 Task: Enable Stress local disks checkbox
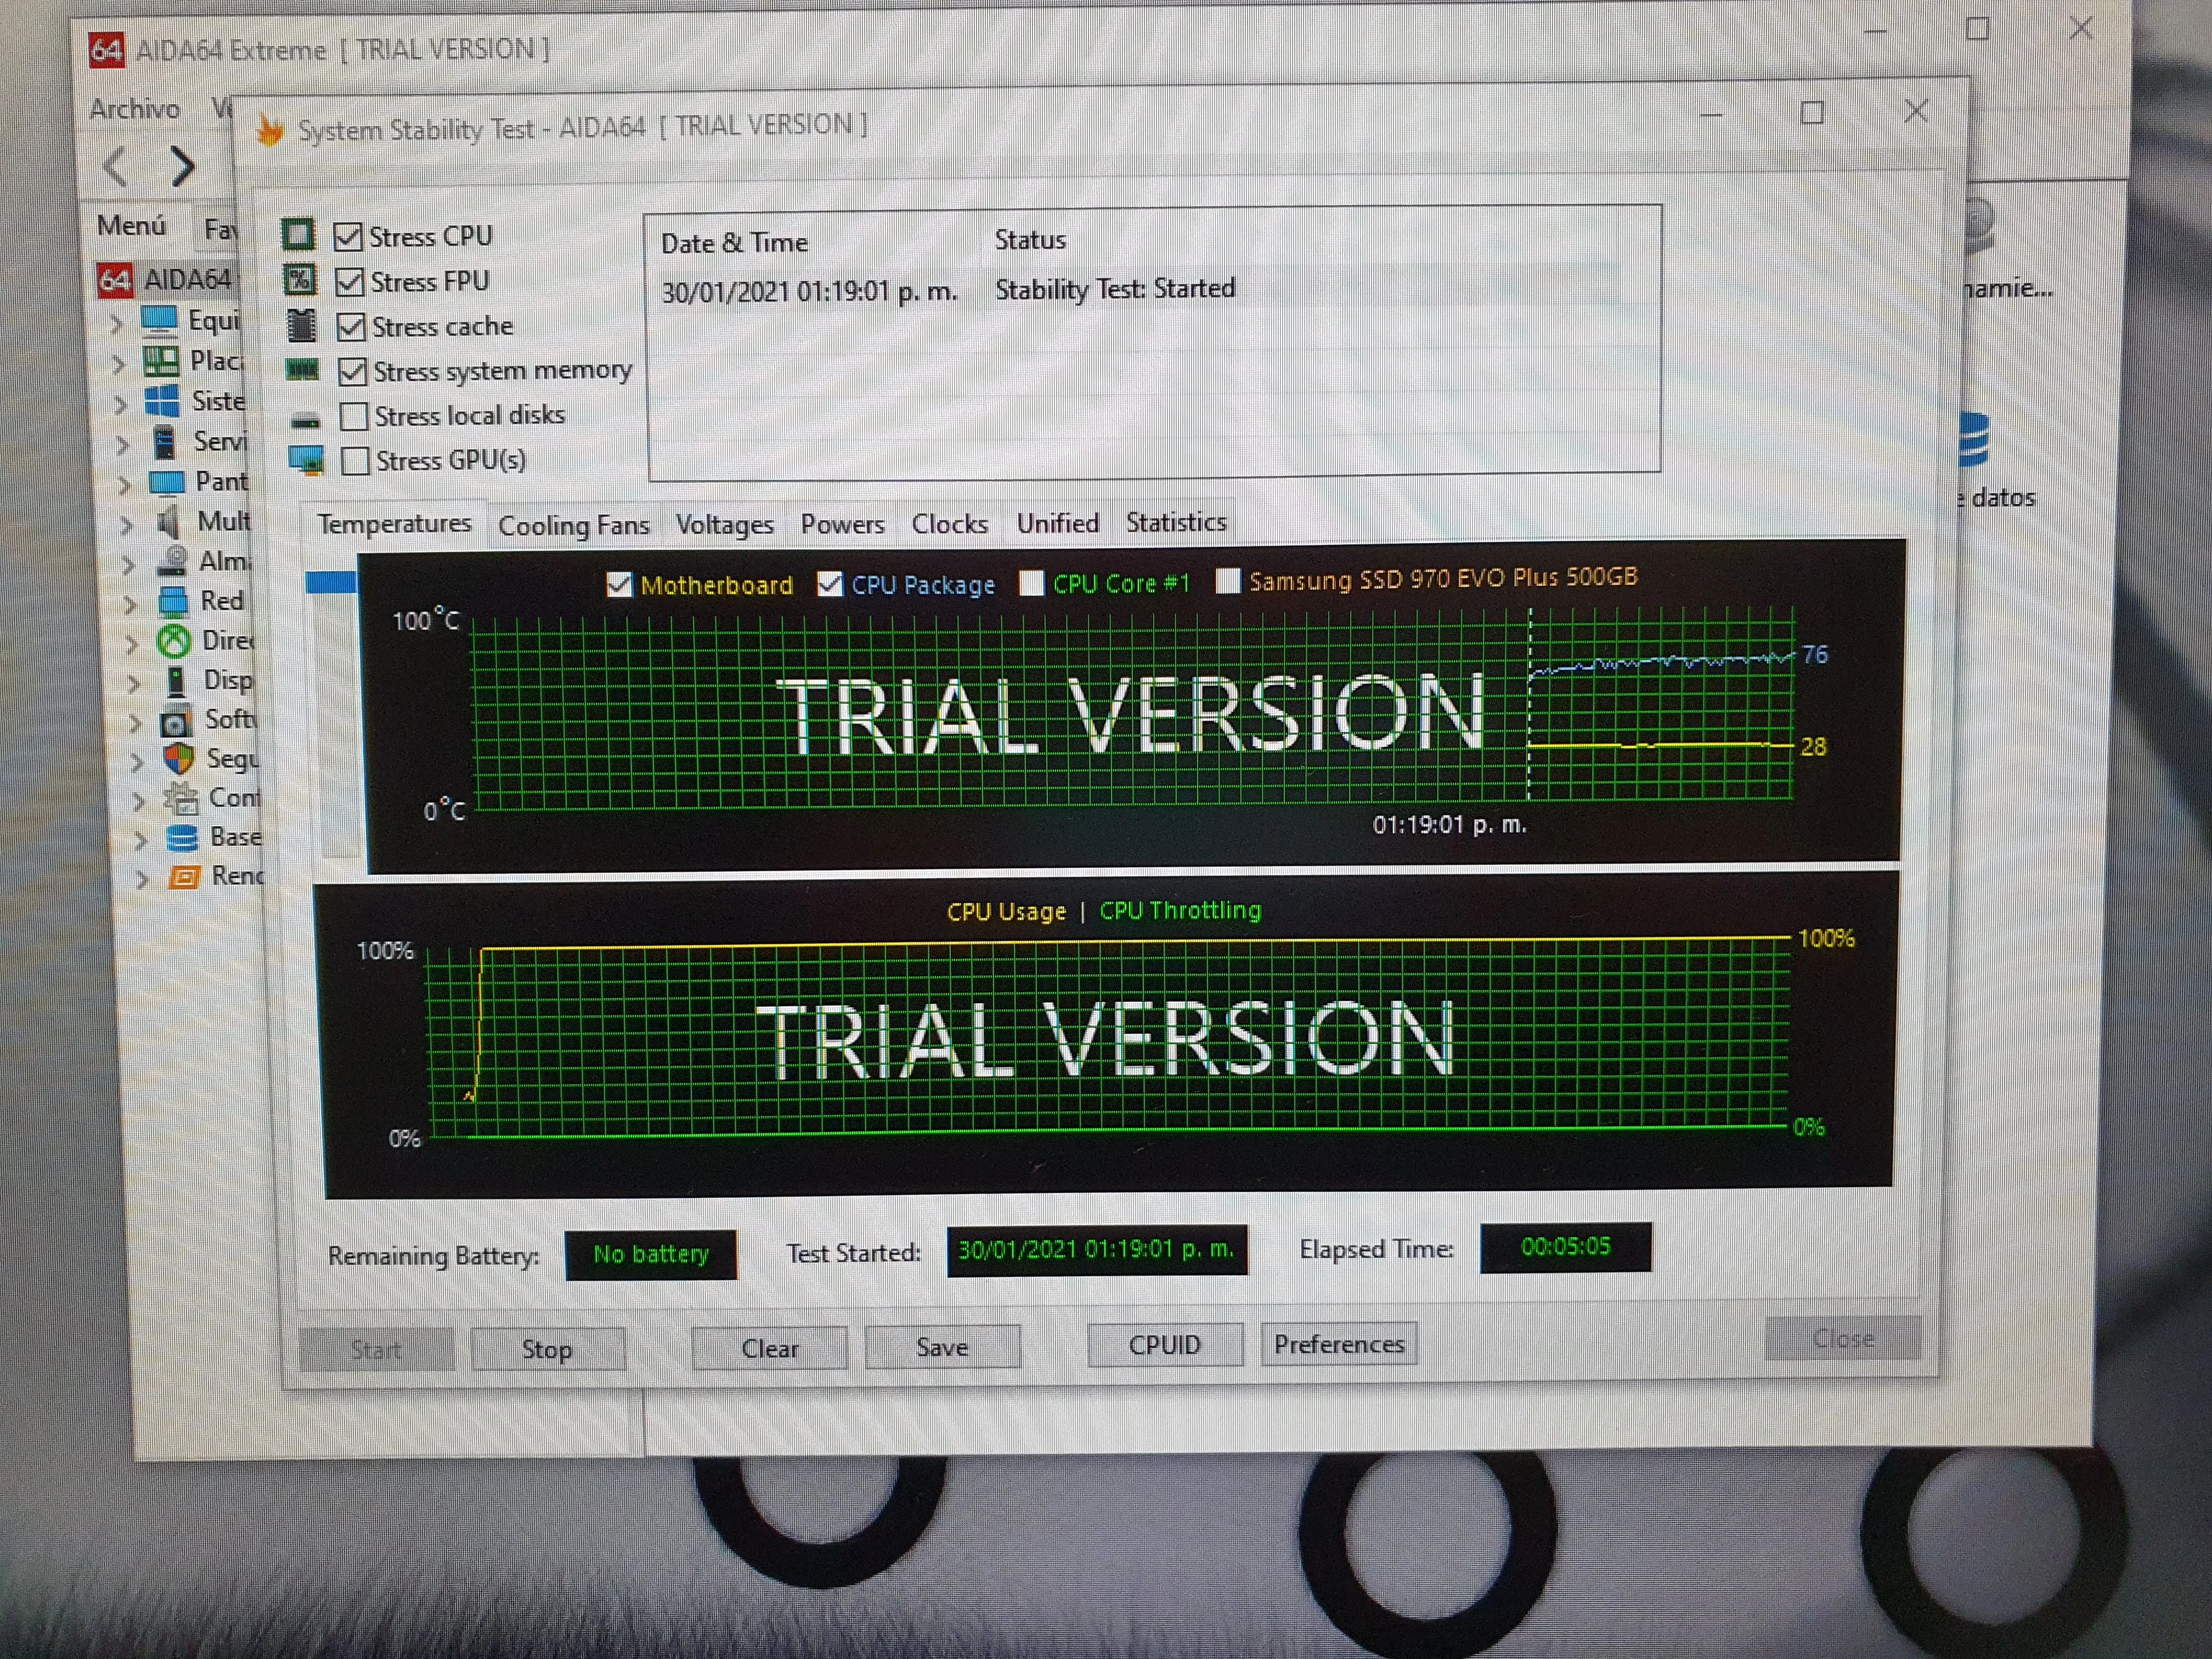tap(354, 416)
